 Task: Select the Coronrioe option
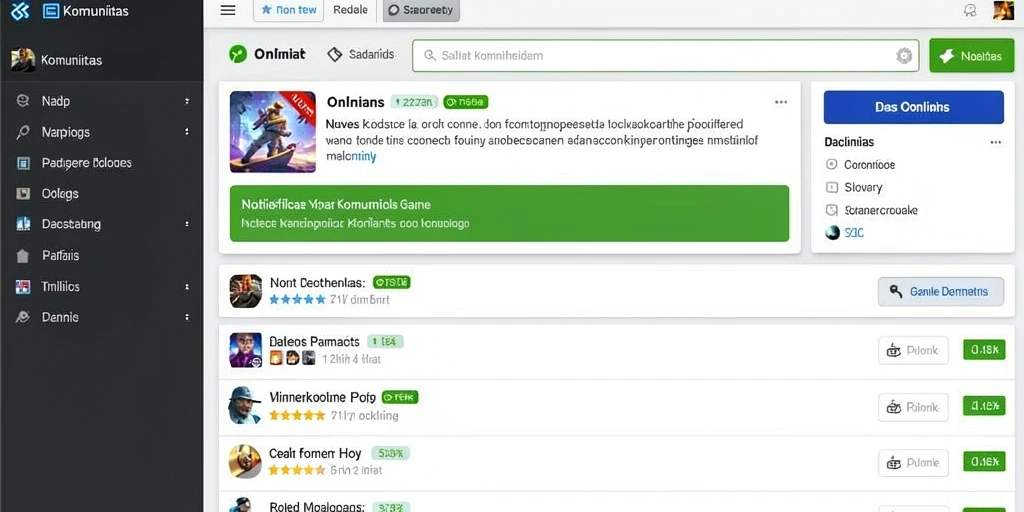pyautogui.click(x=860, y=165)
